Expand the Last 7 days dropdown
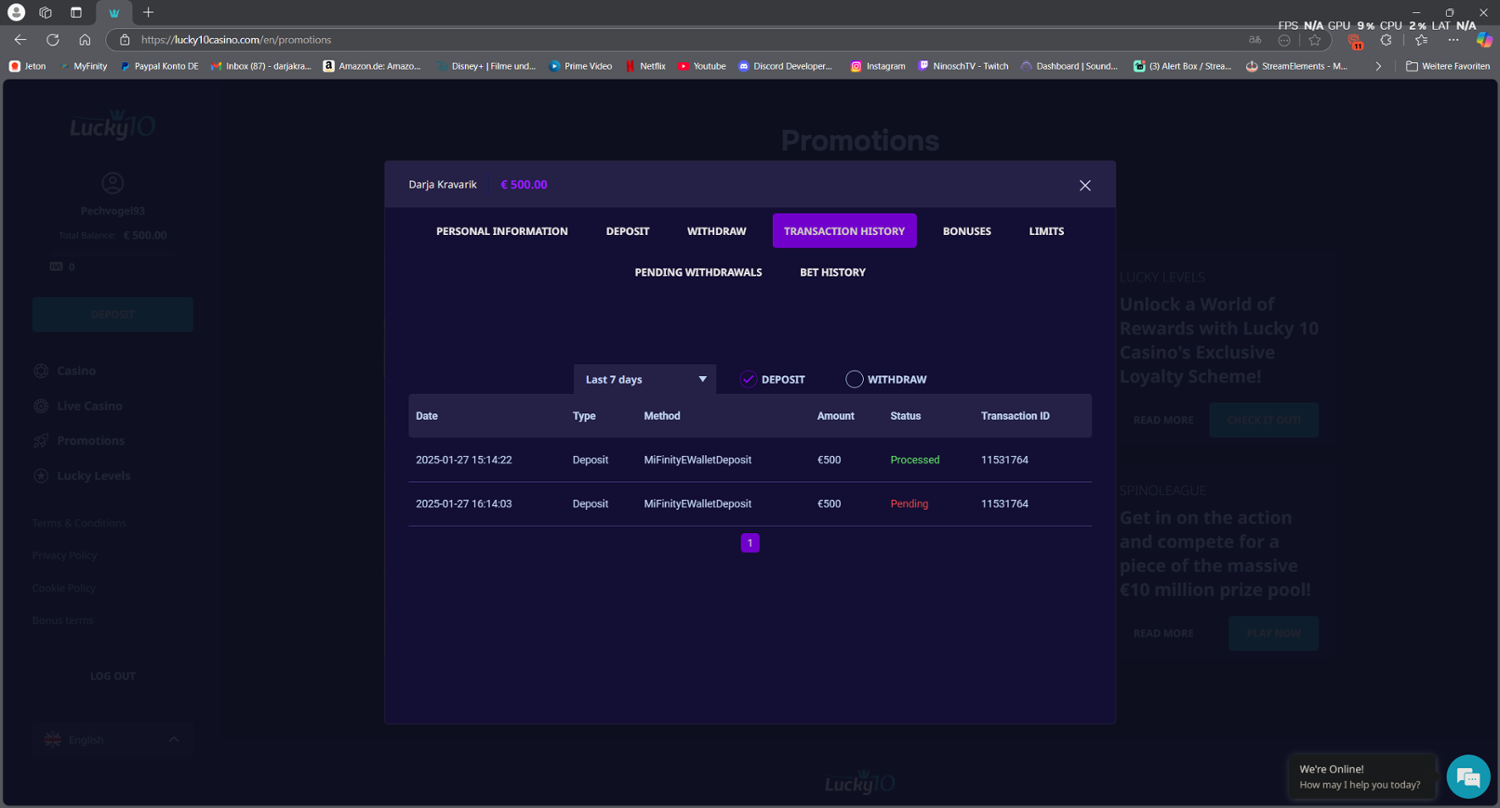Viewport: 1500px width, 808px height. [x=645, y=379]
